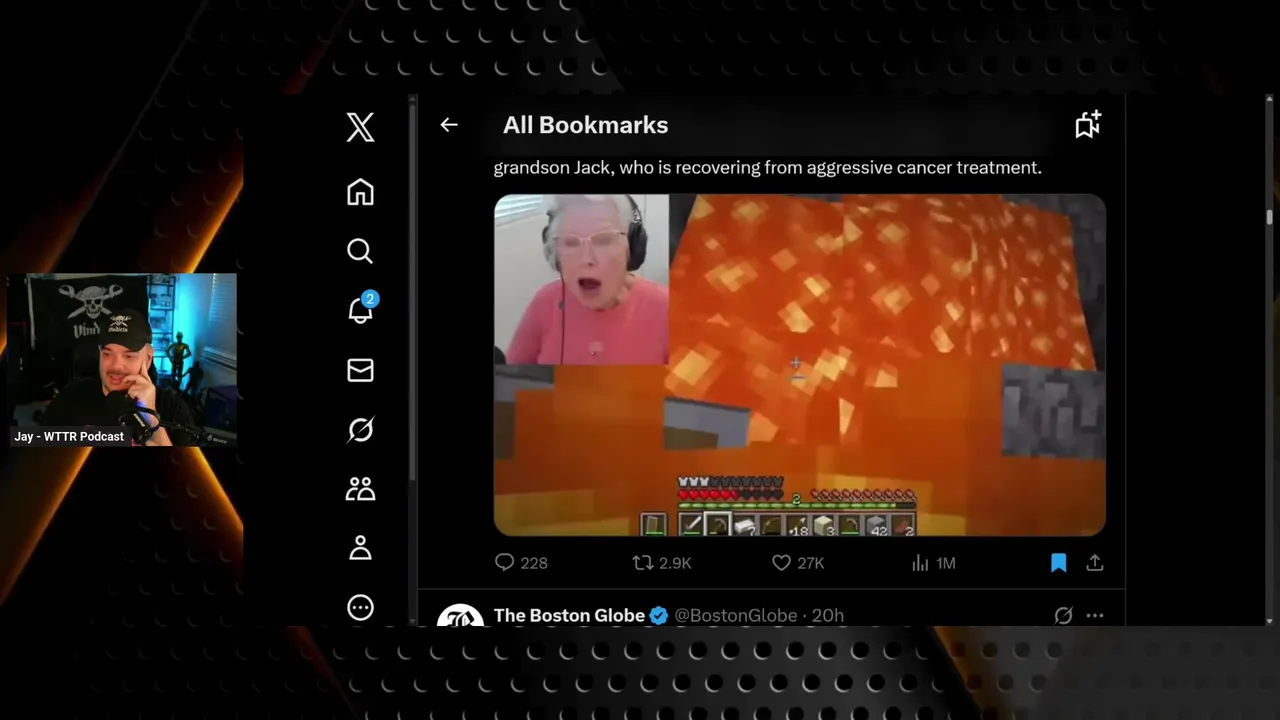This screenshot has height=720, width=1280.
Task: Open the Explore search icon
Action: 360,251
